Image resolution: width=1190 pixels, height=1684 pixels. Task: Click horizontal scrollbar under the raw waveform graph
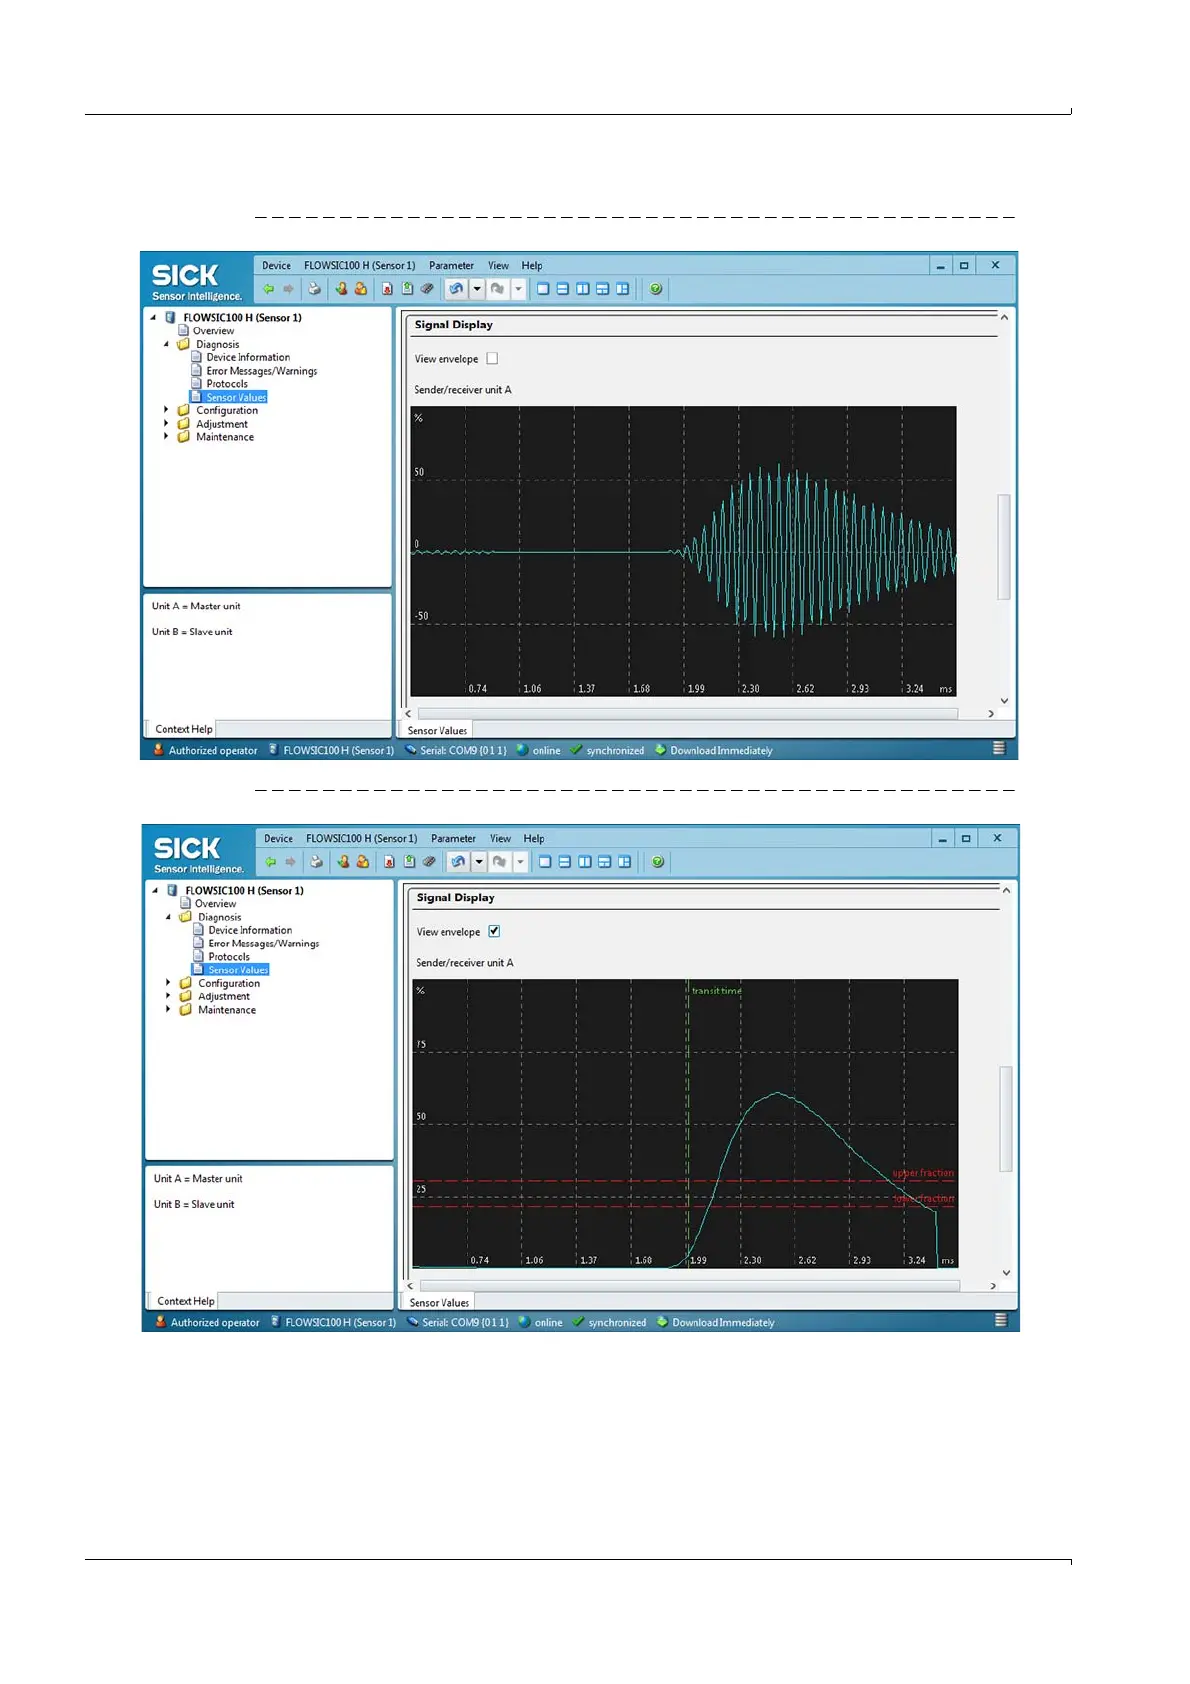[x=687, y=714]
